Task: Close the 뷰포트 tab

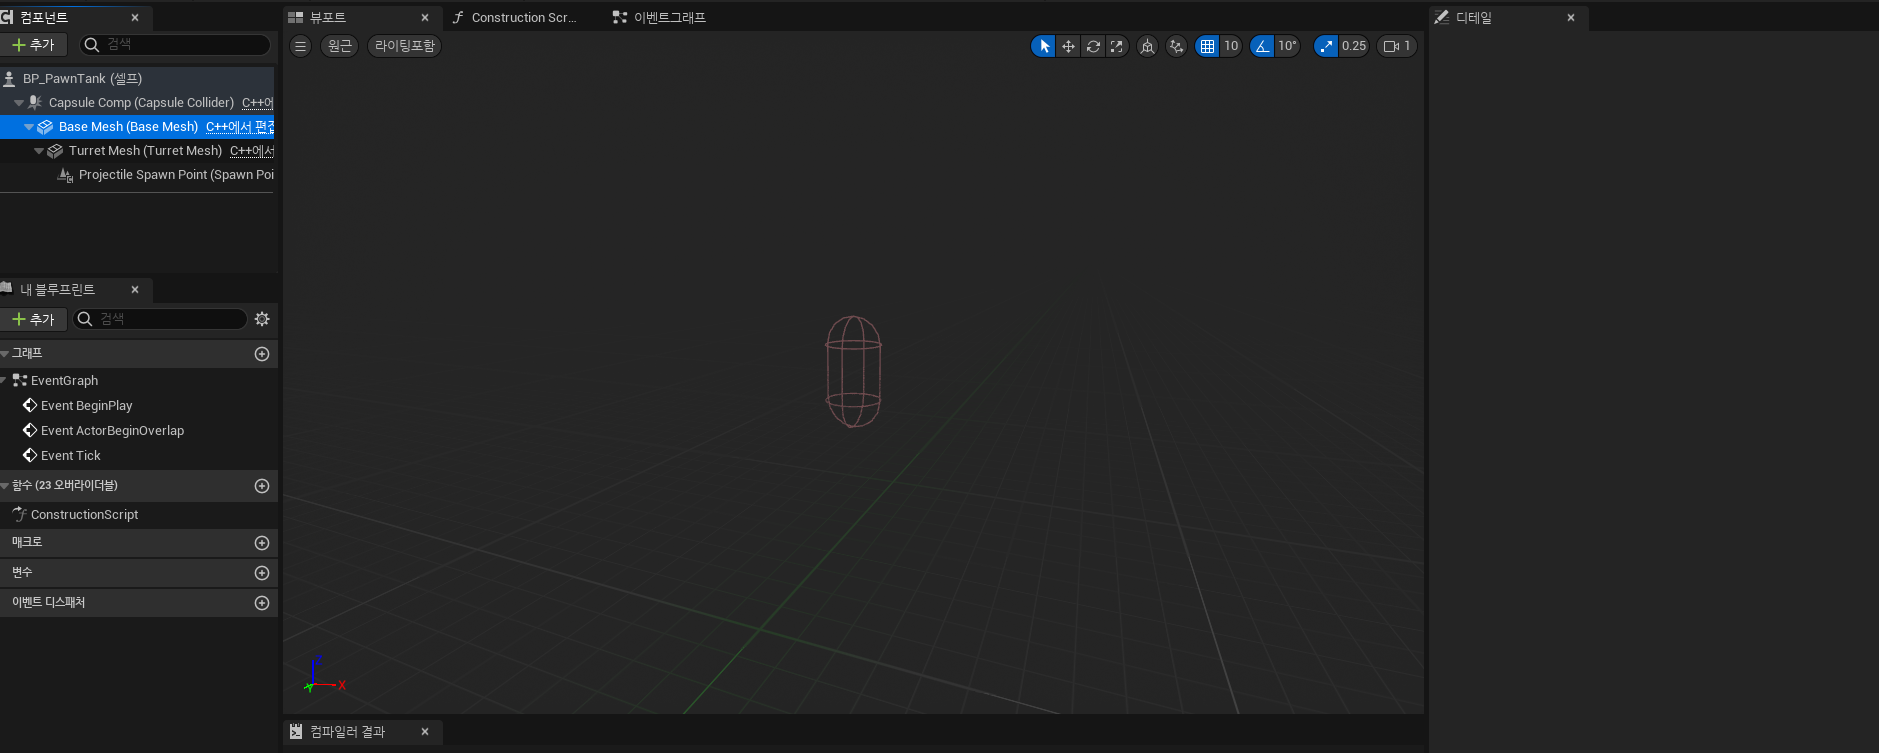Action: click(425, 18)
